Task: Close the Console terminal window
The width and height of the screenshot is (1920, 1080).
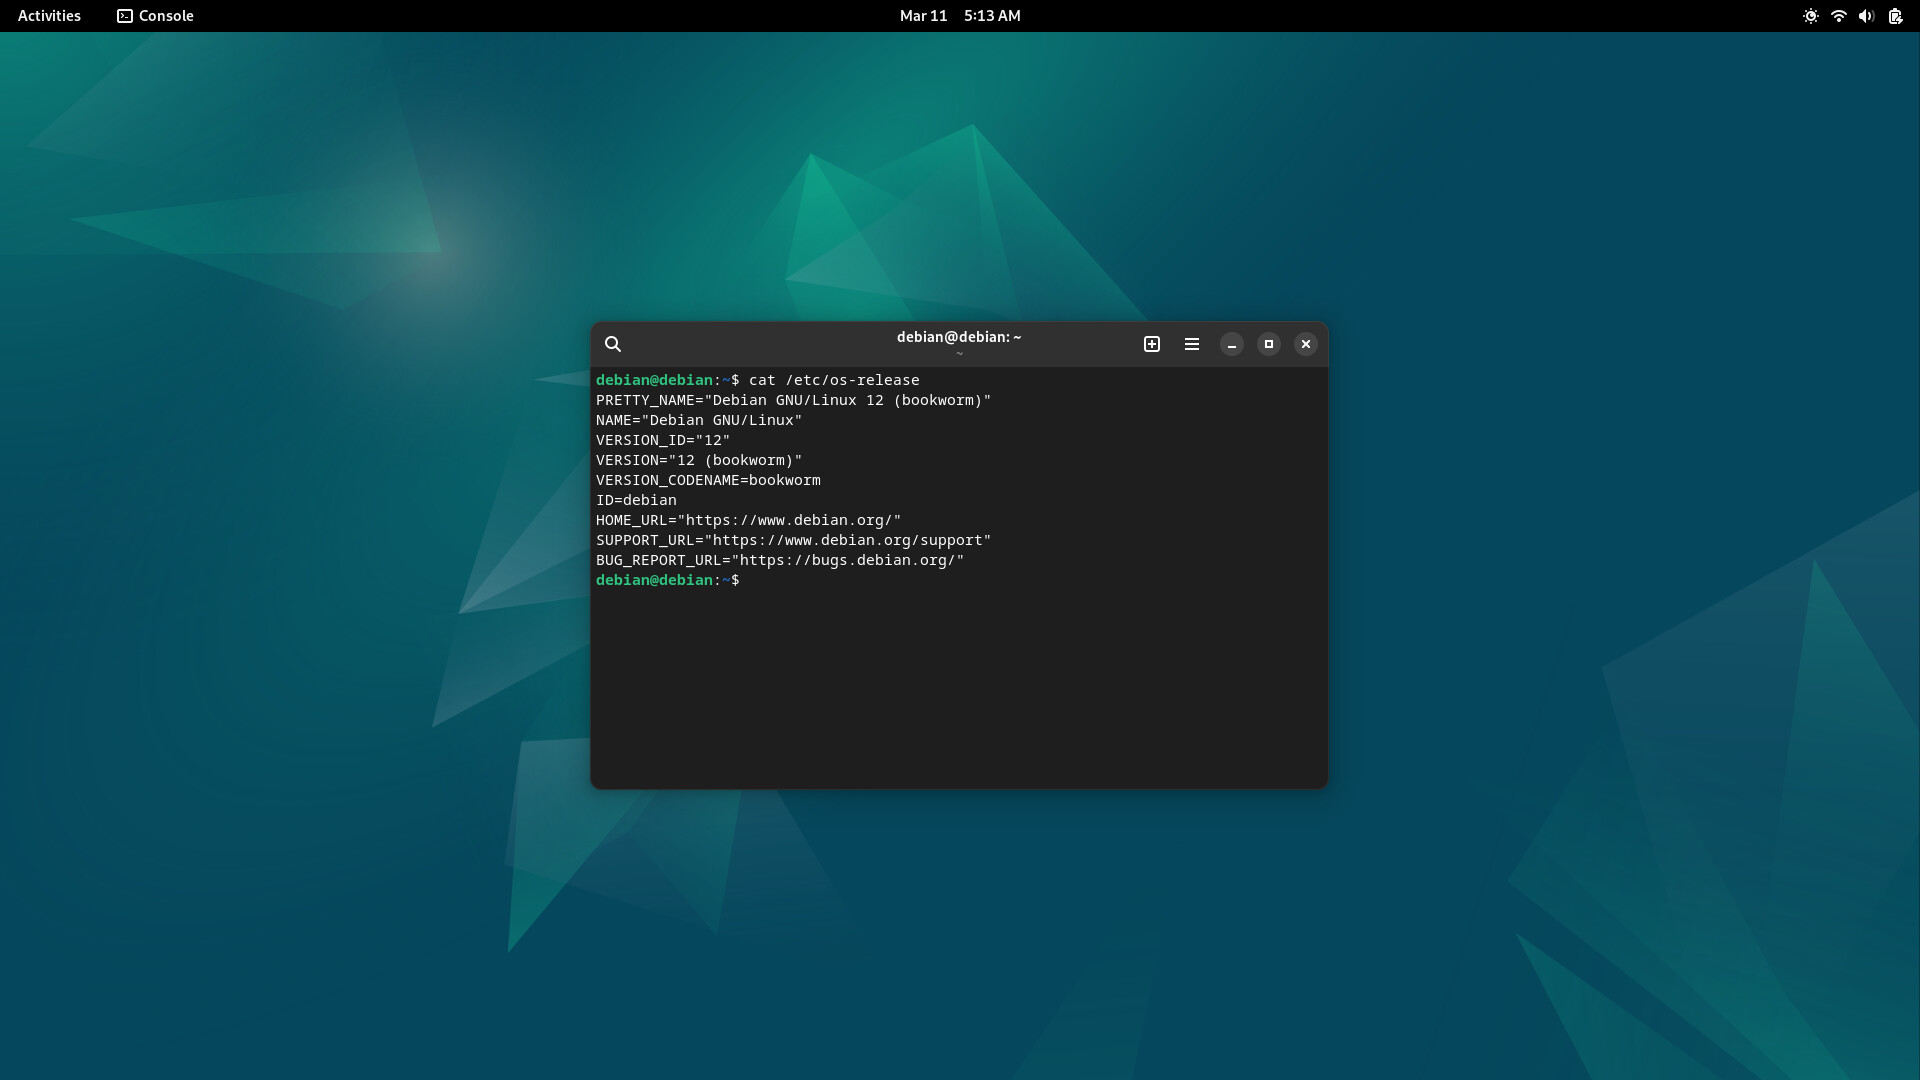Action: [x=1306, y=344]
